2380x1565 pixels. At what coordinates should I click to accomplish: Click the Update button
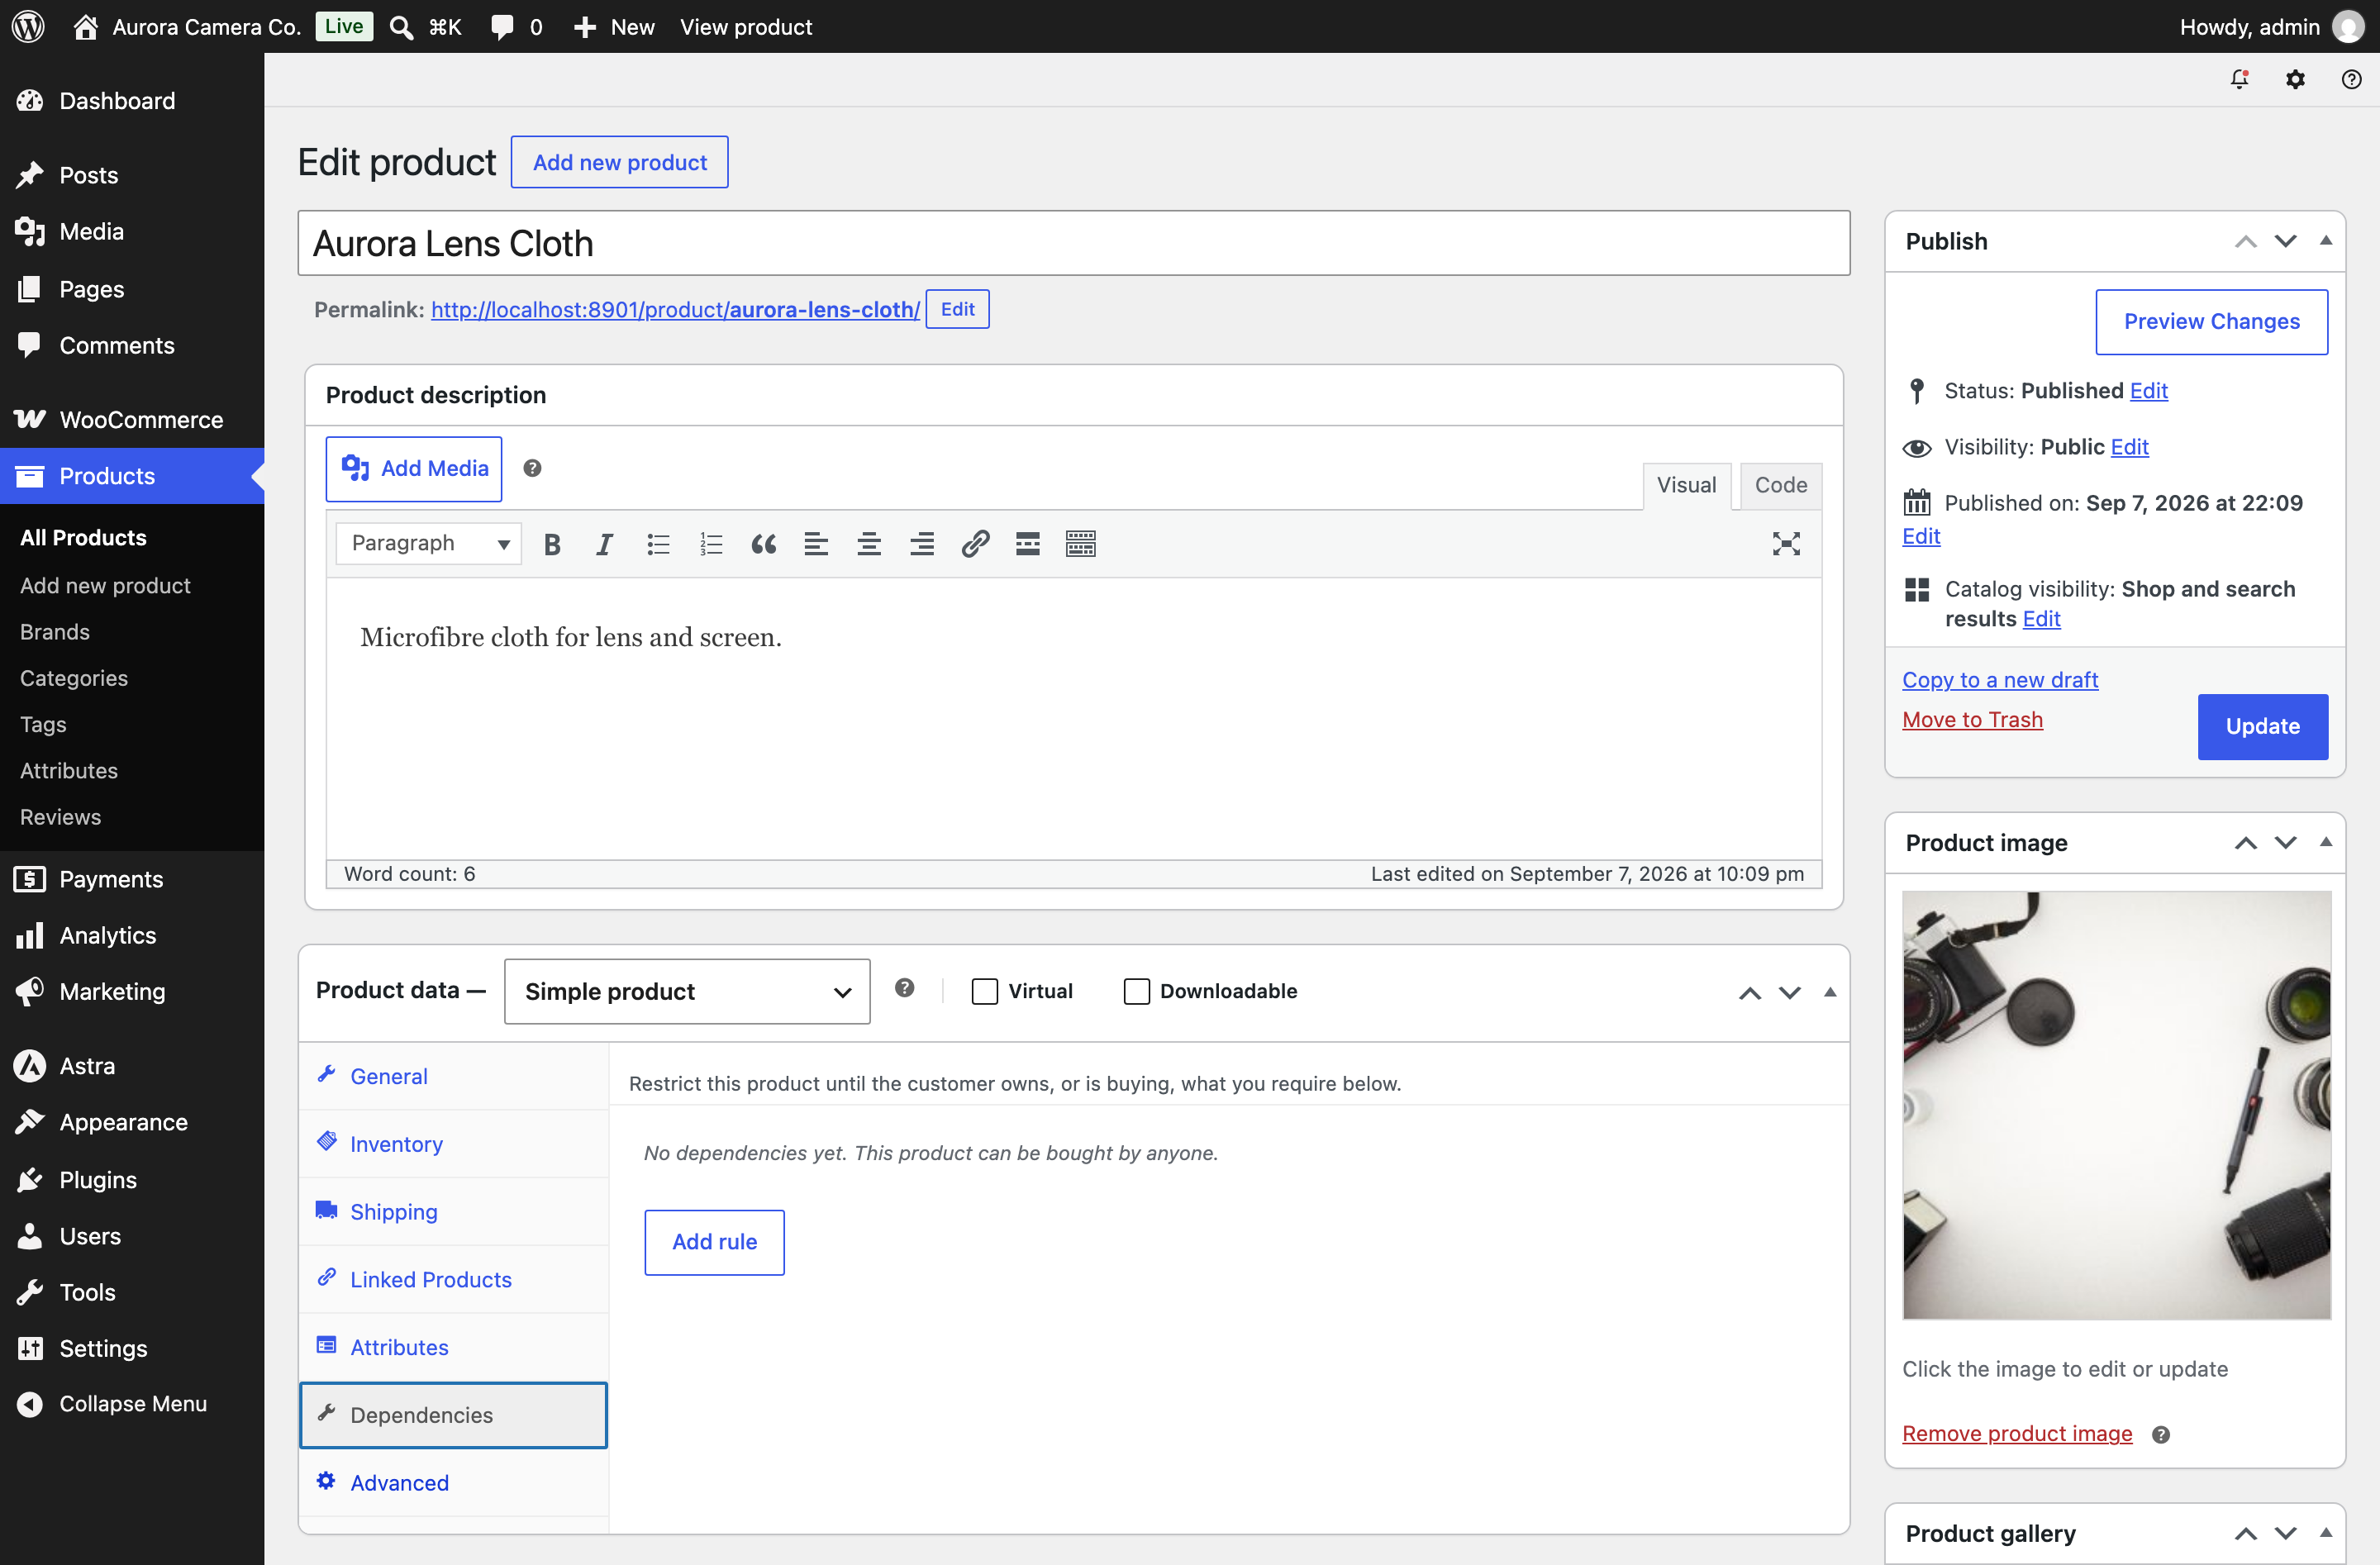coord(2262,726)
